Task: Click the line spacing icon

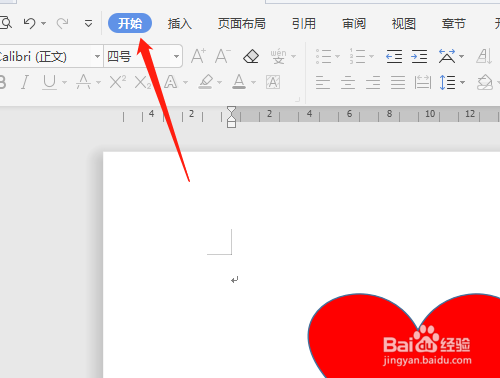Action: click(448, 82)
